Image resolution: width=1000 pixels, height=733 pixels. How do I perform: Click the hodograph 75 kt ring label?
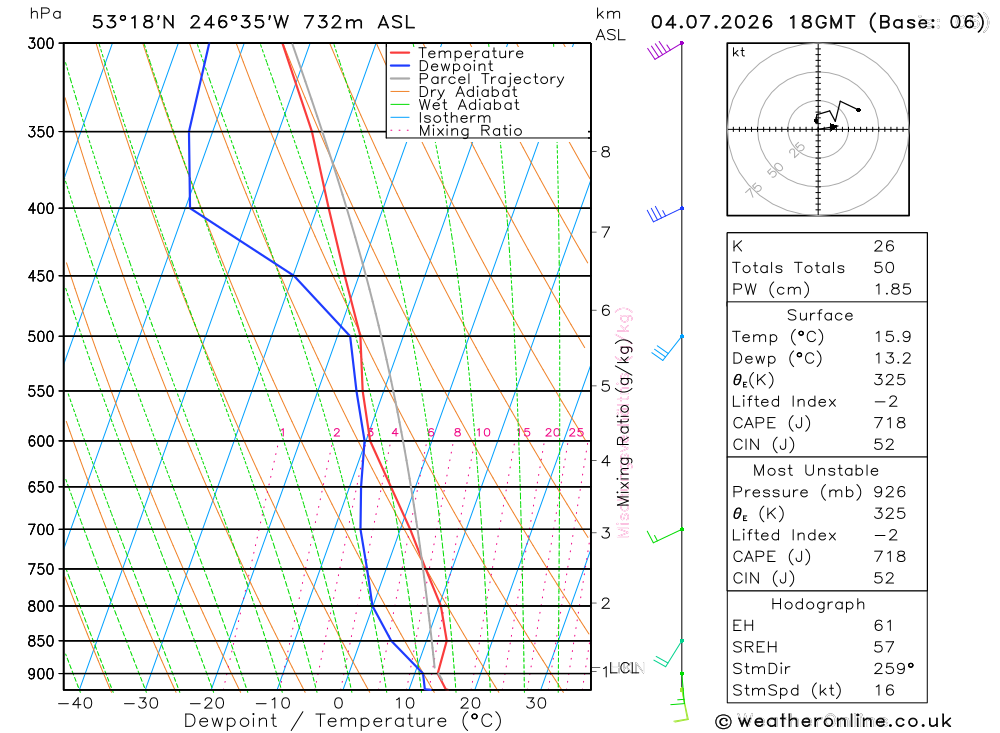coord(754,190)
